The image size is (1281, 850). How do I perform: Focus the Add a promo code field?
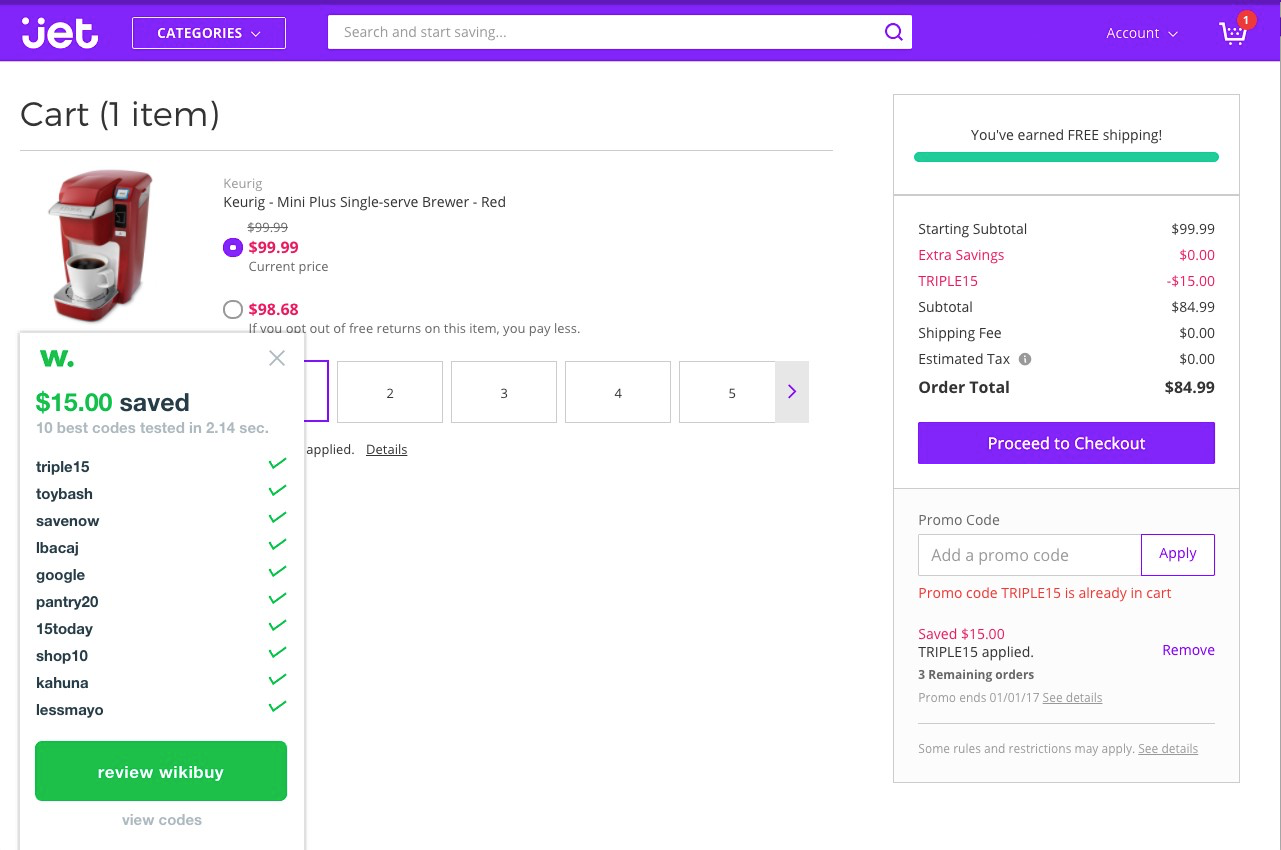click(1029, 555)
